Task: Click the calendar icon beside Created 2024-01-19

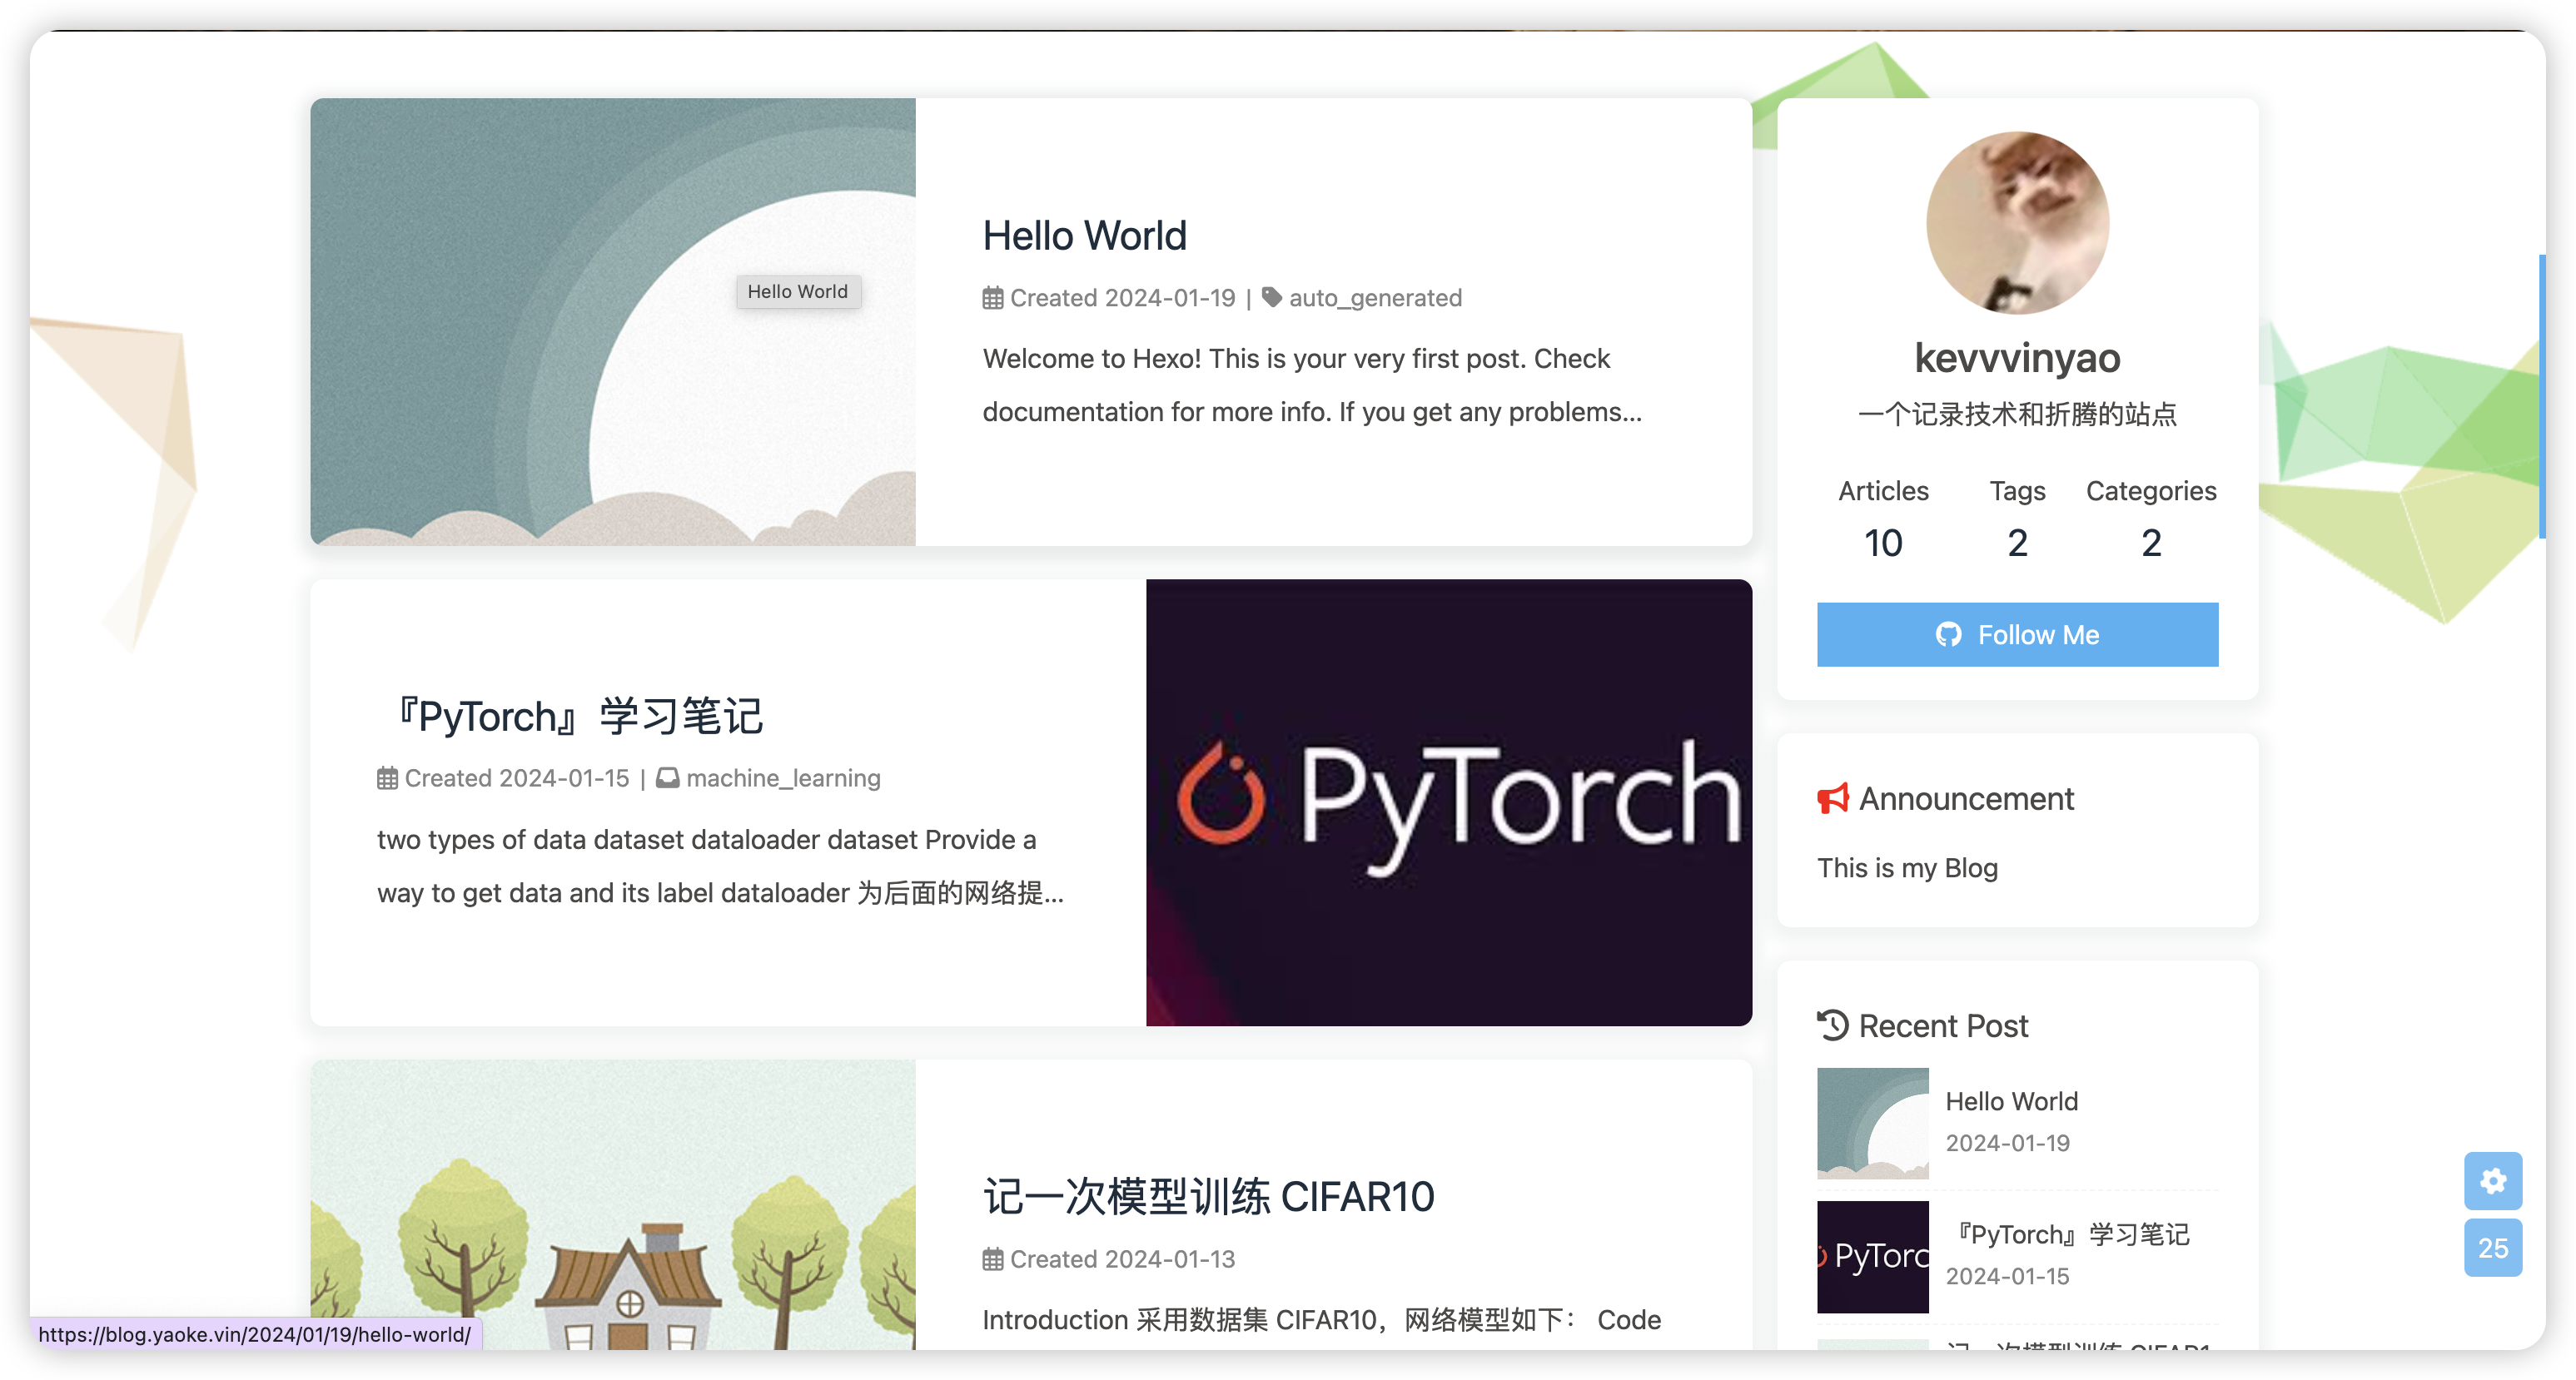Action: 992,298
